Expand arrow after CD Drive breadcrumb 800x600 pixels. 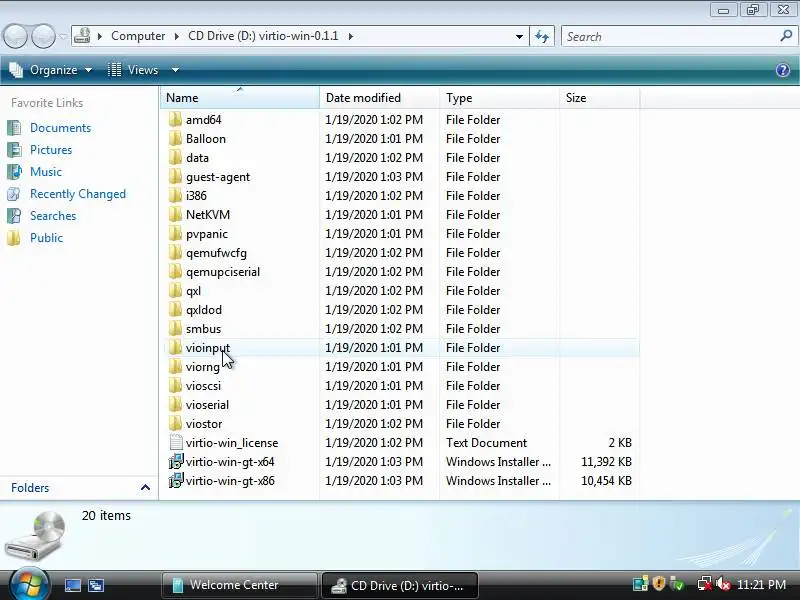click(351, 36)
